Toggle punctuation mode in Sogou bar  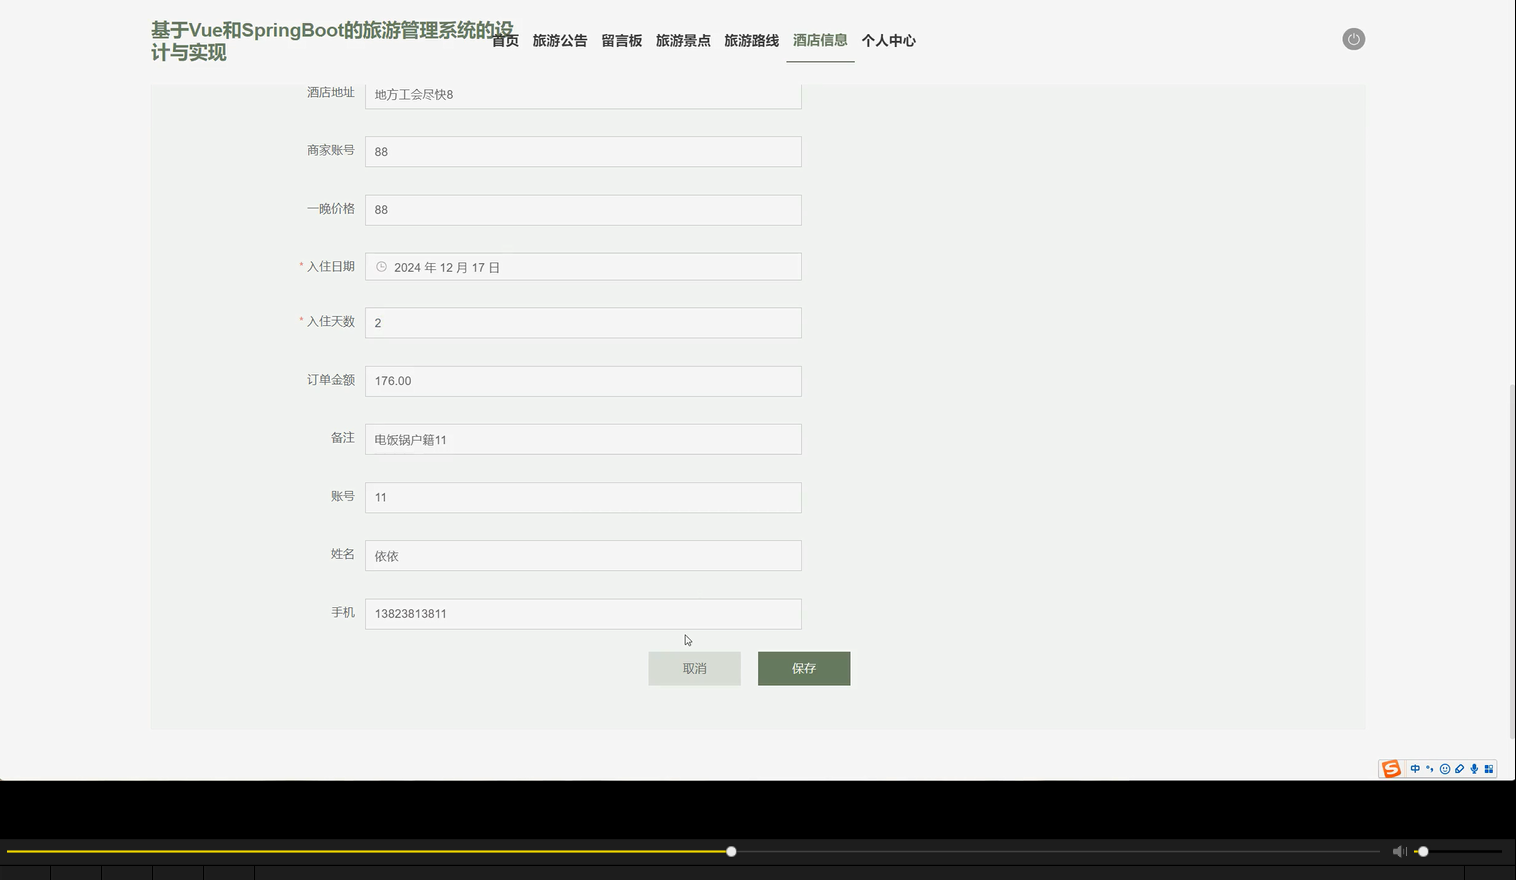click(1430, 769)
